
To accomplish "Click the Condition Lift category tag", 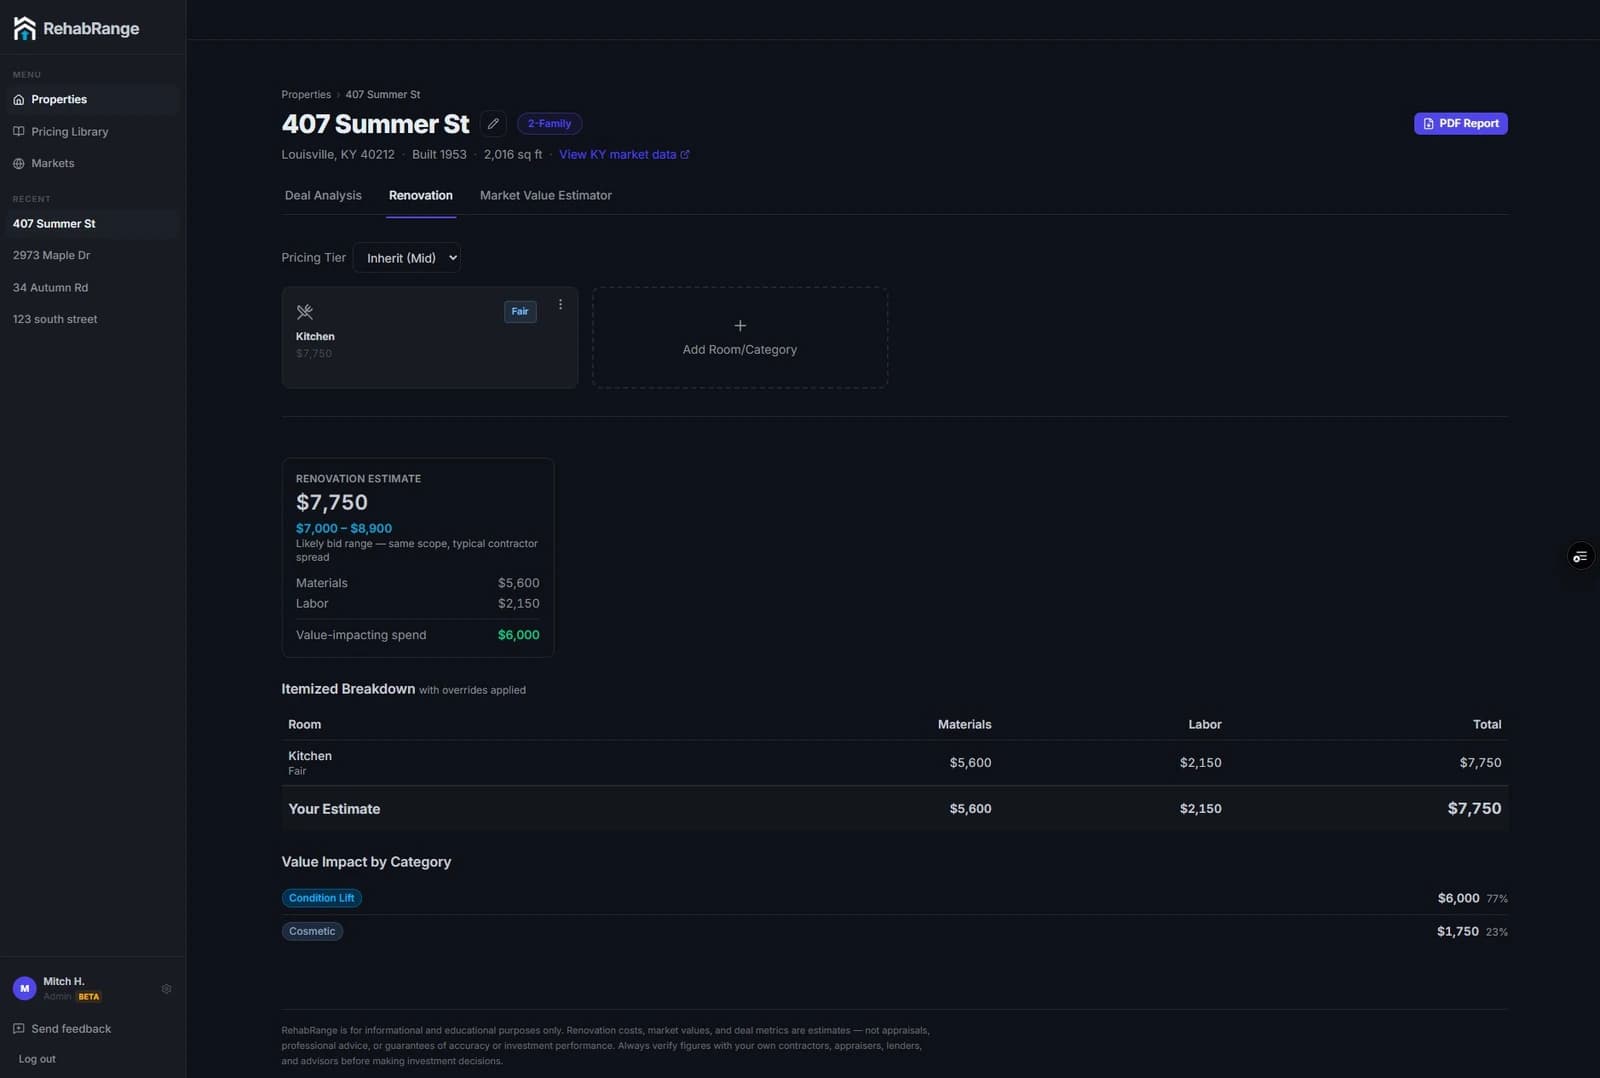I will [322, 898].
